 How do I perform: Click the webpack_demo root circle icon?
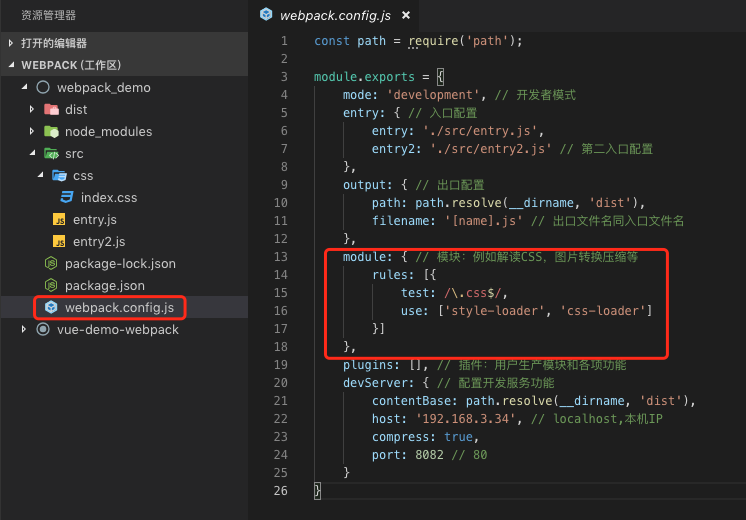[43, 87]
